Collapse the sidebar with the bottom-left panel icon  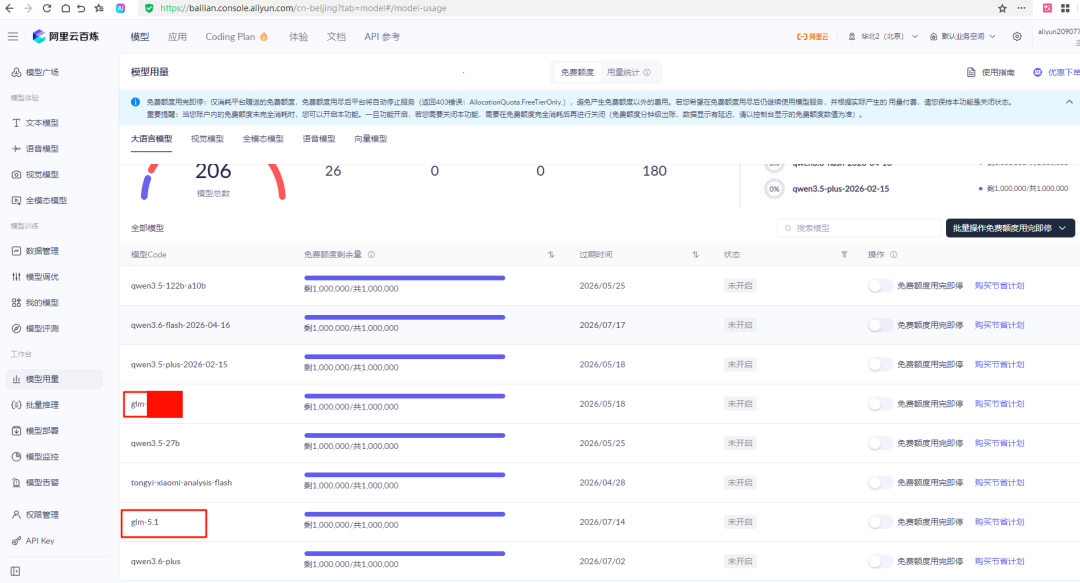click(15, 571)
